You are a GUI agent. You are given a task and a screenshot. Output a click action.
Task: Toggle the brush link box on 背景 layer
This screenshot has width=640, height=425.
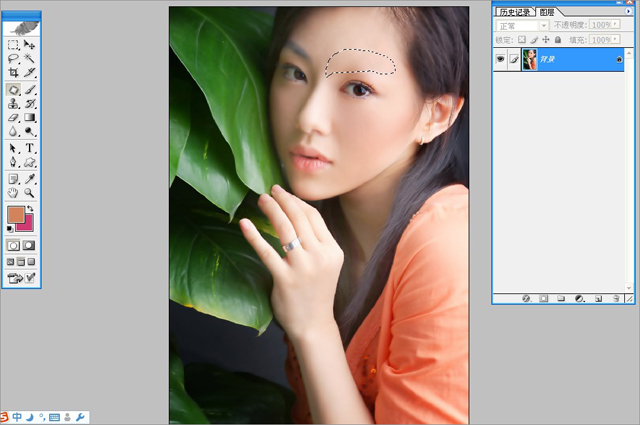click(514, 60)
